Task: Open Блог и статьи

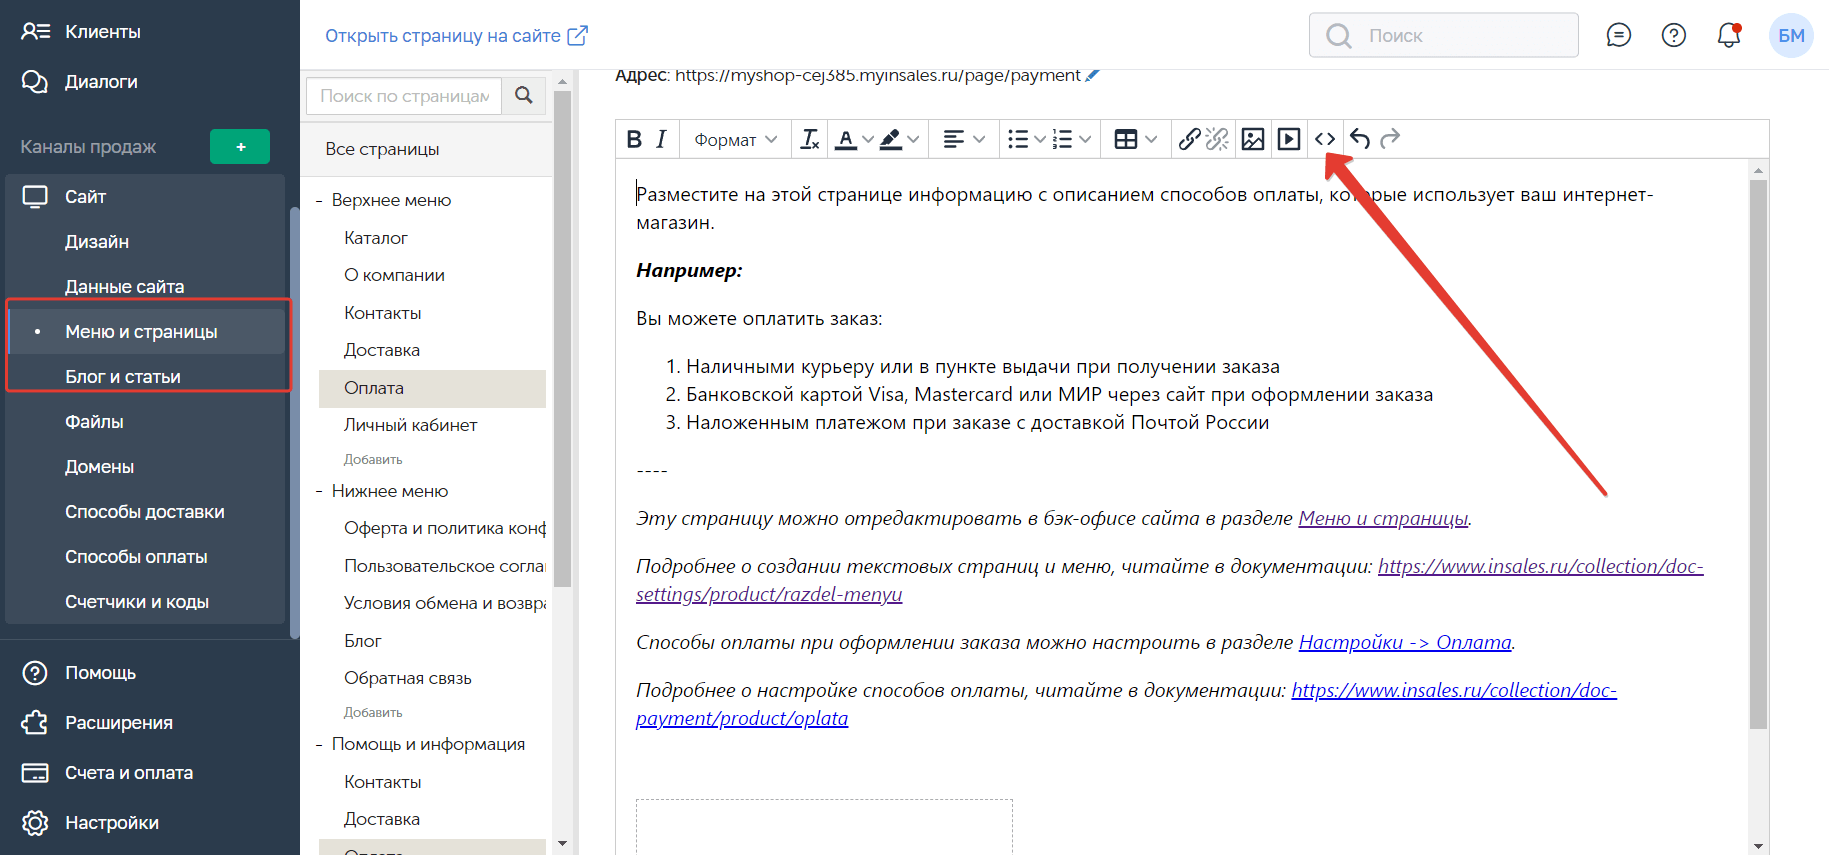Action: coord(123,377)
